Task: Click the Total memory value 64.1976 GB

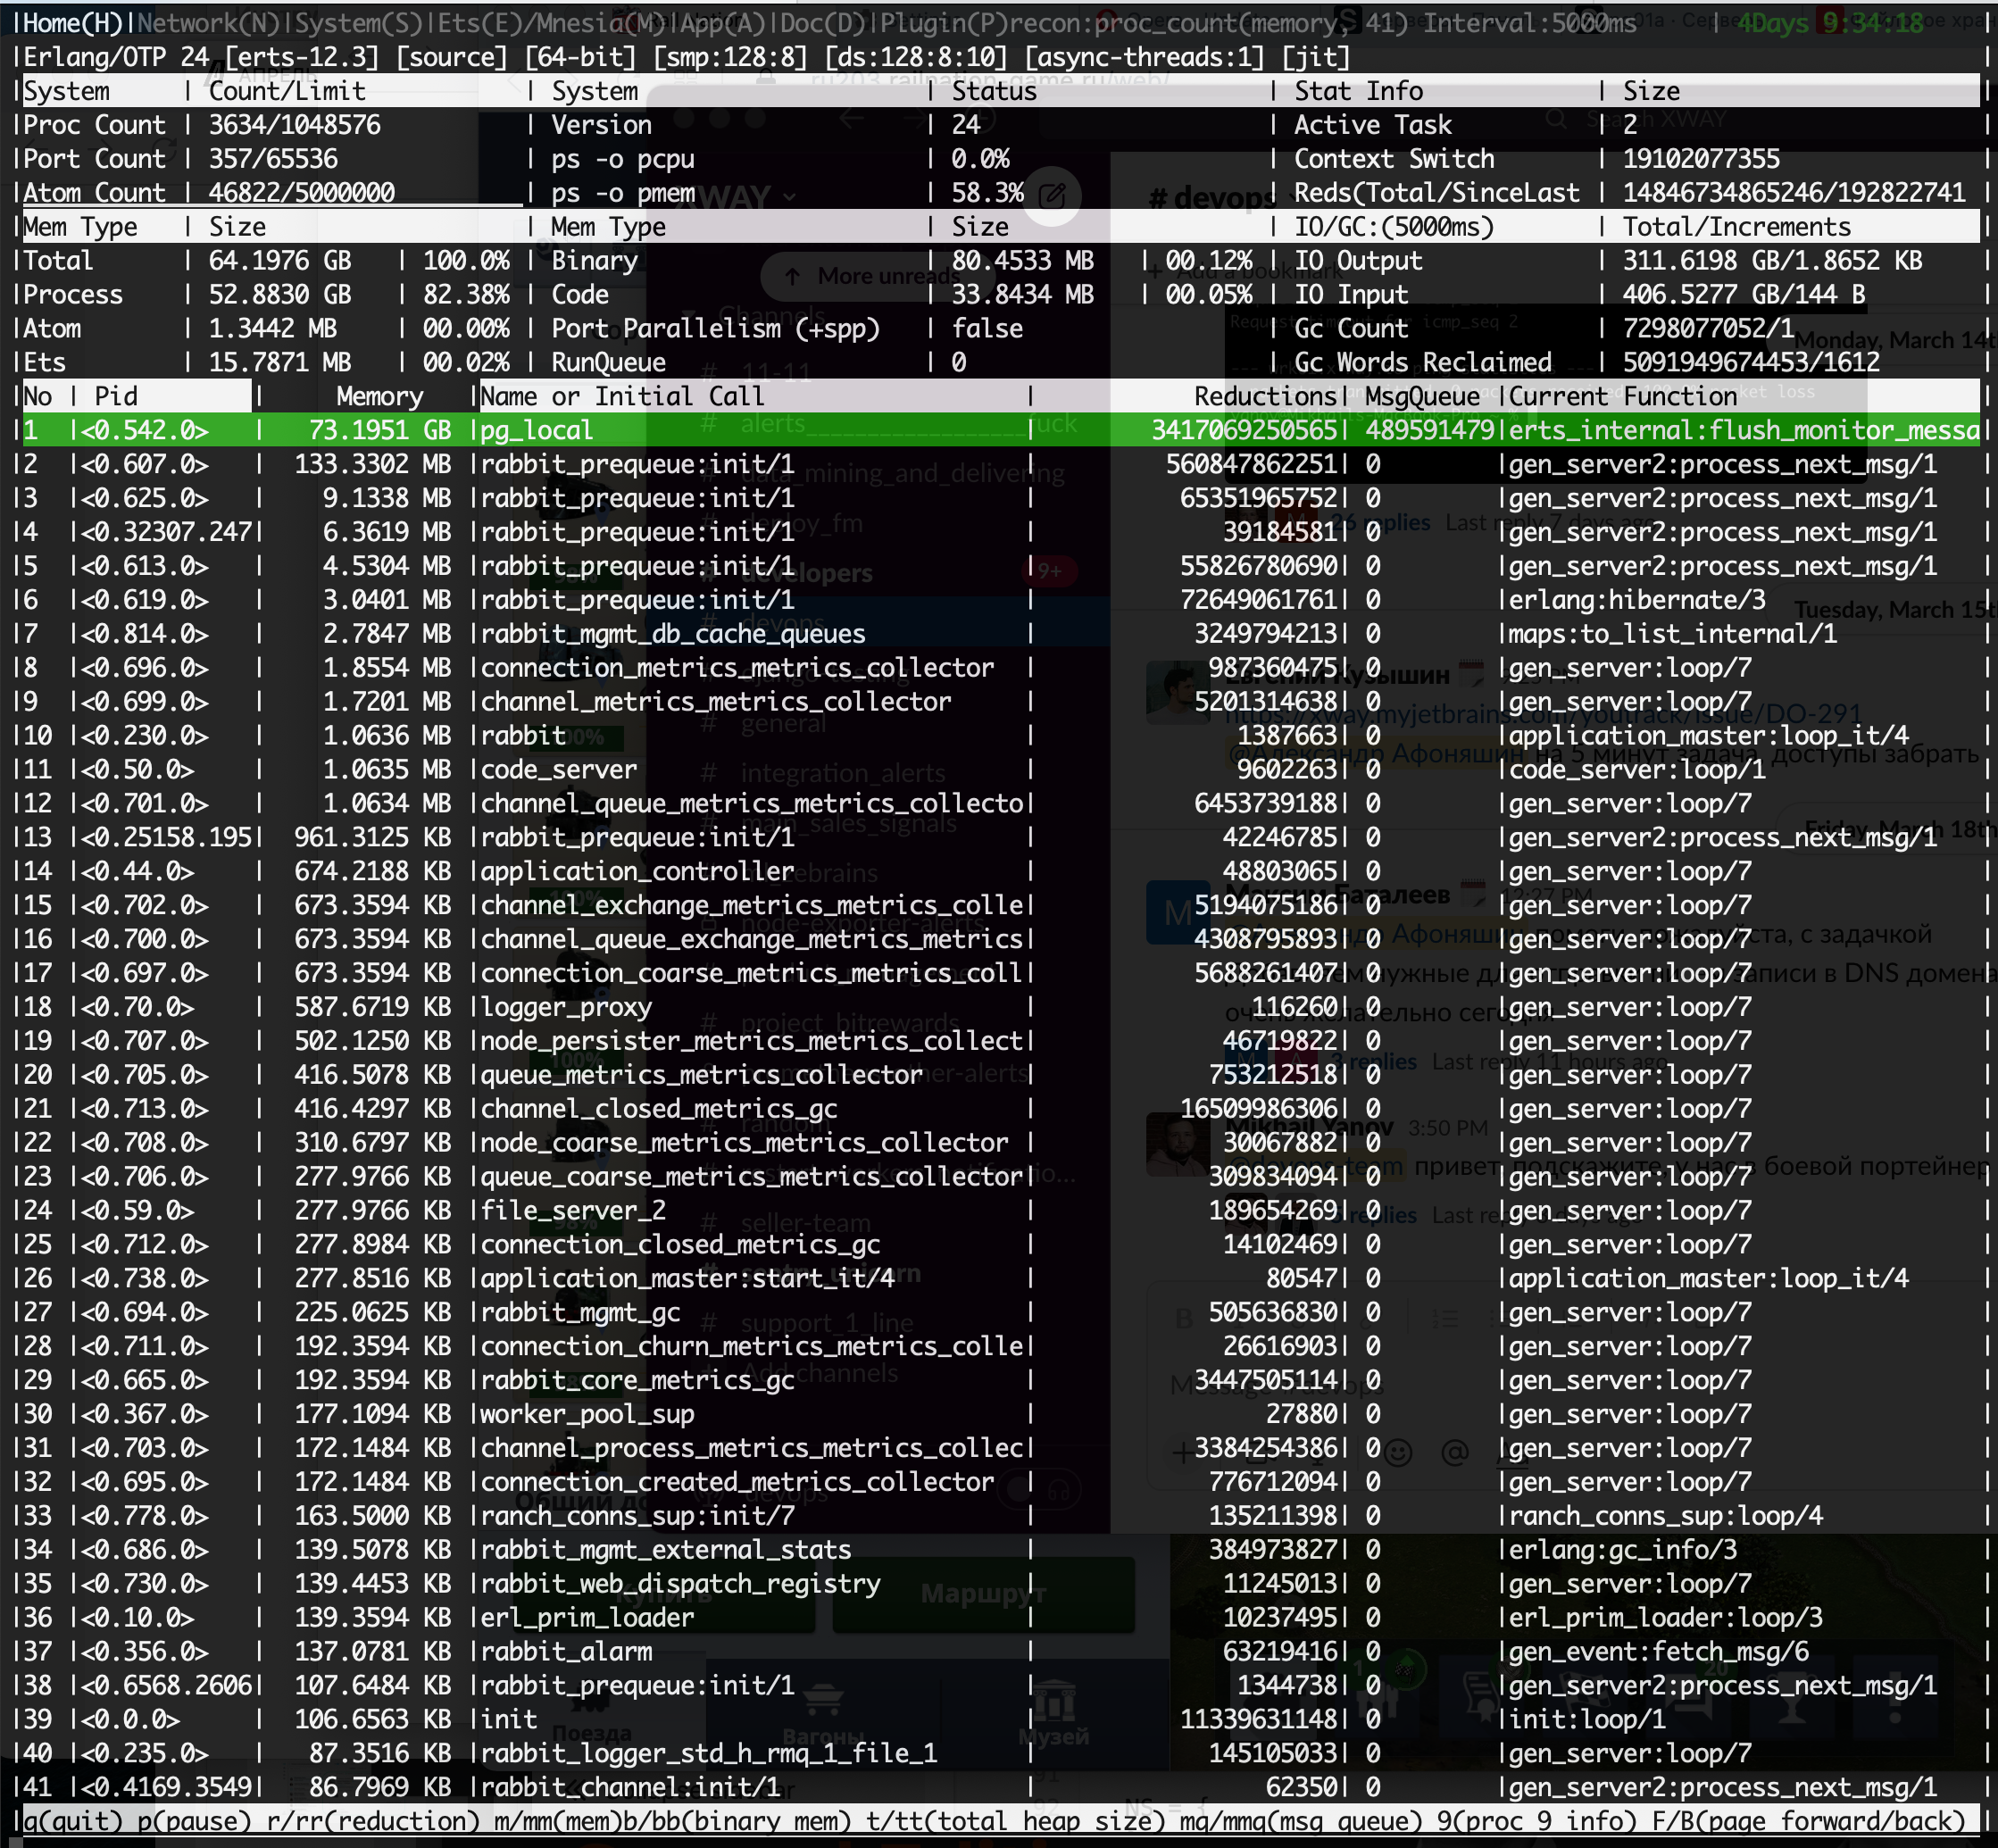Action: [x=280, y=261]
